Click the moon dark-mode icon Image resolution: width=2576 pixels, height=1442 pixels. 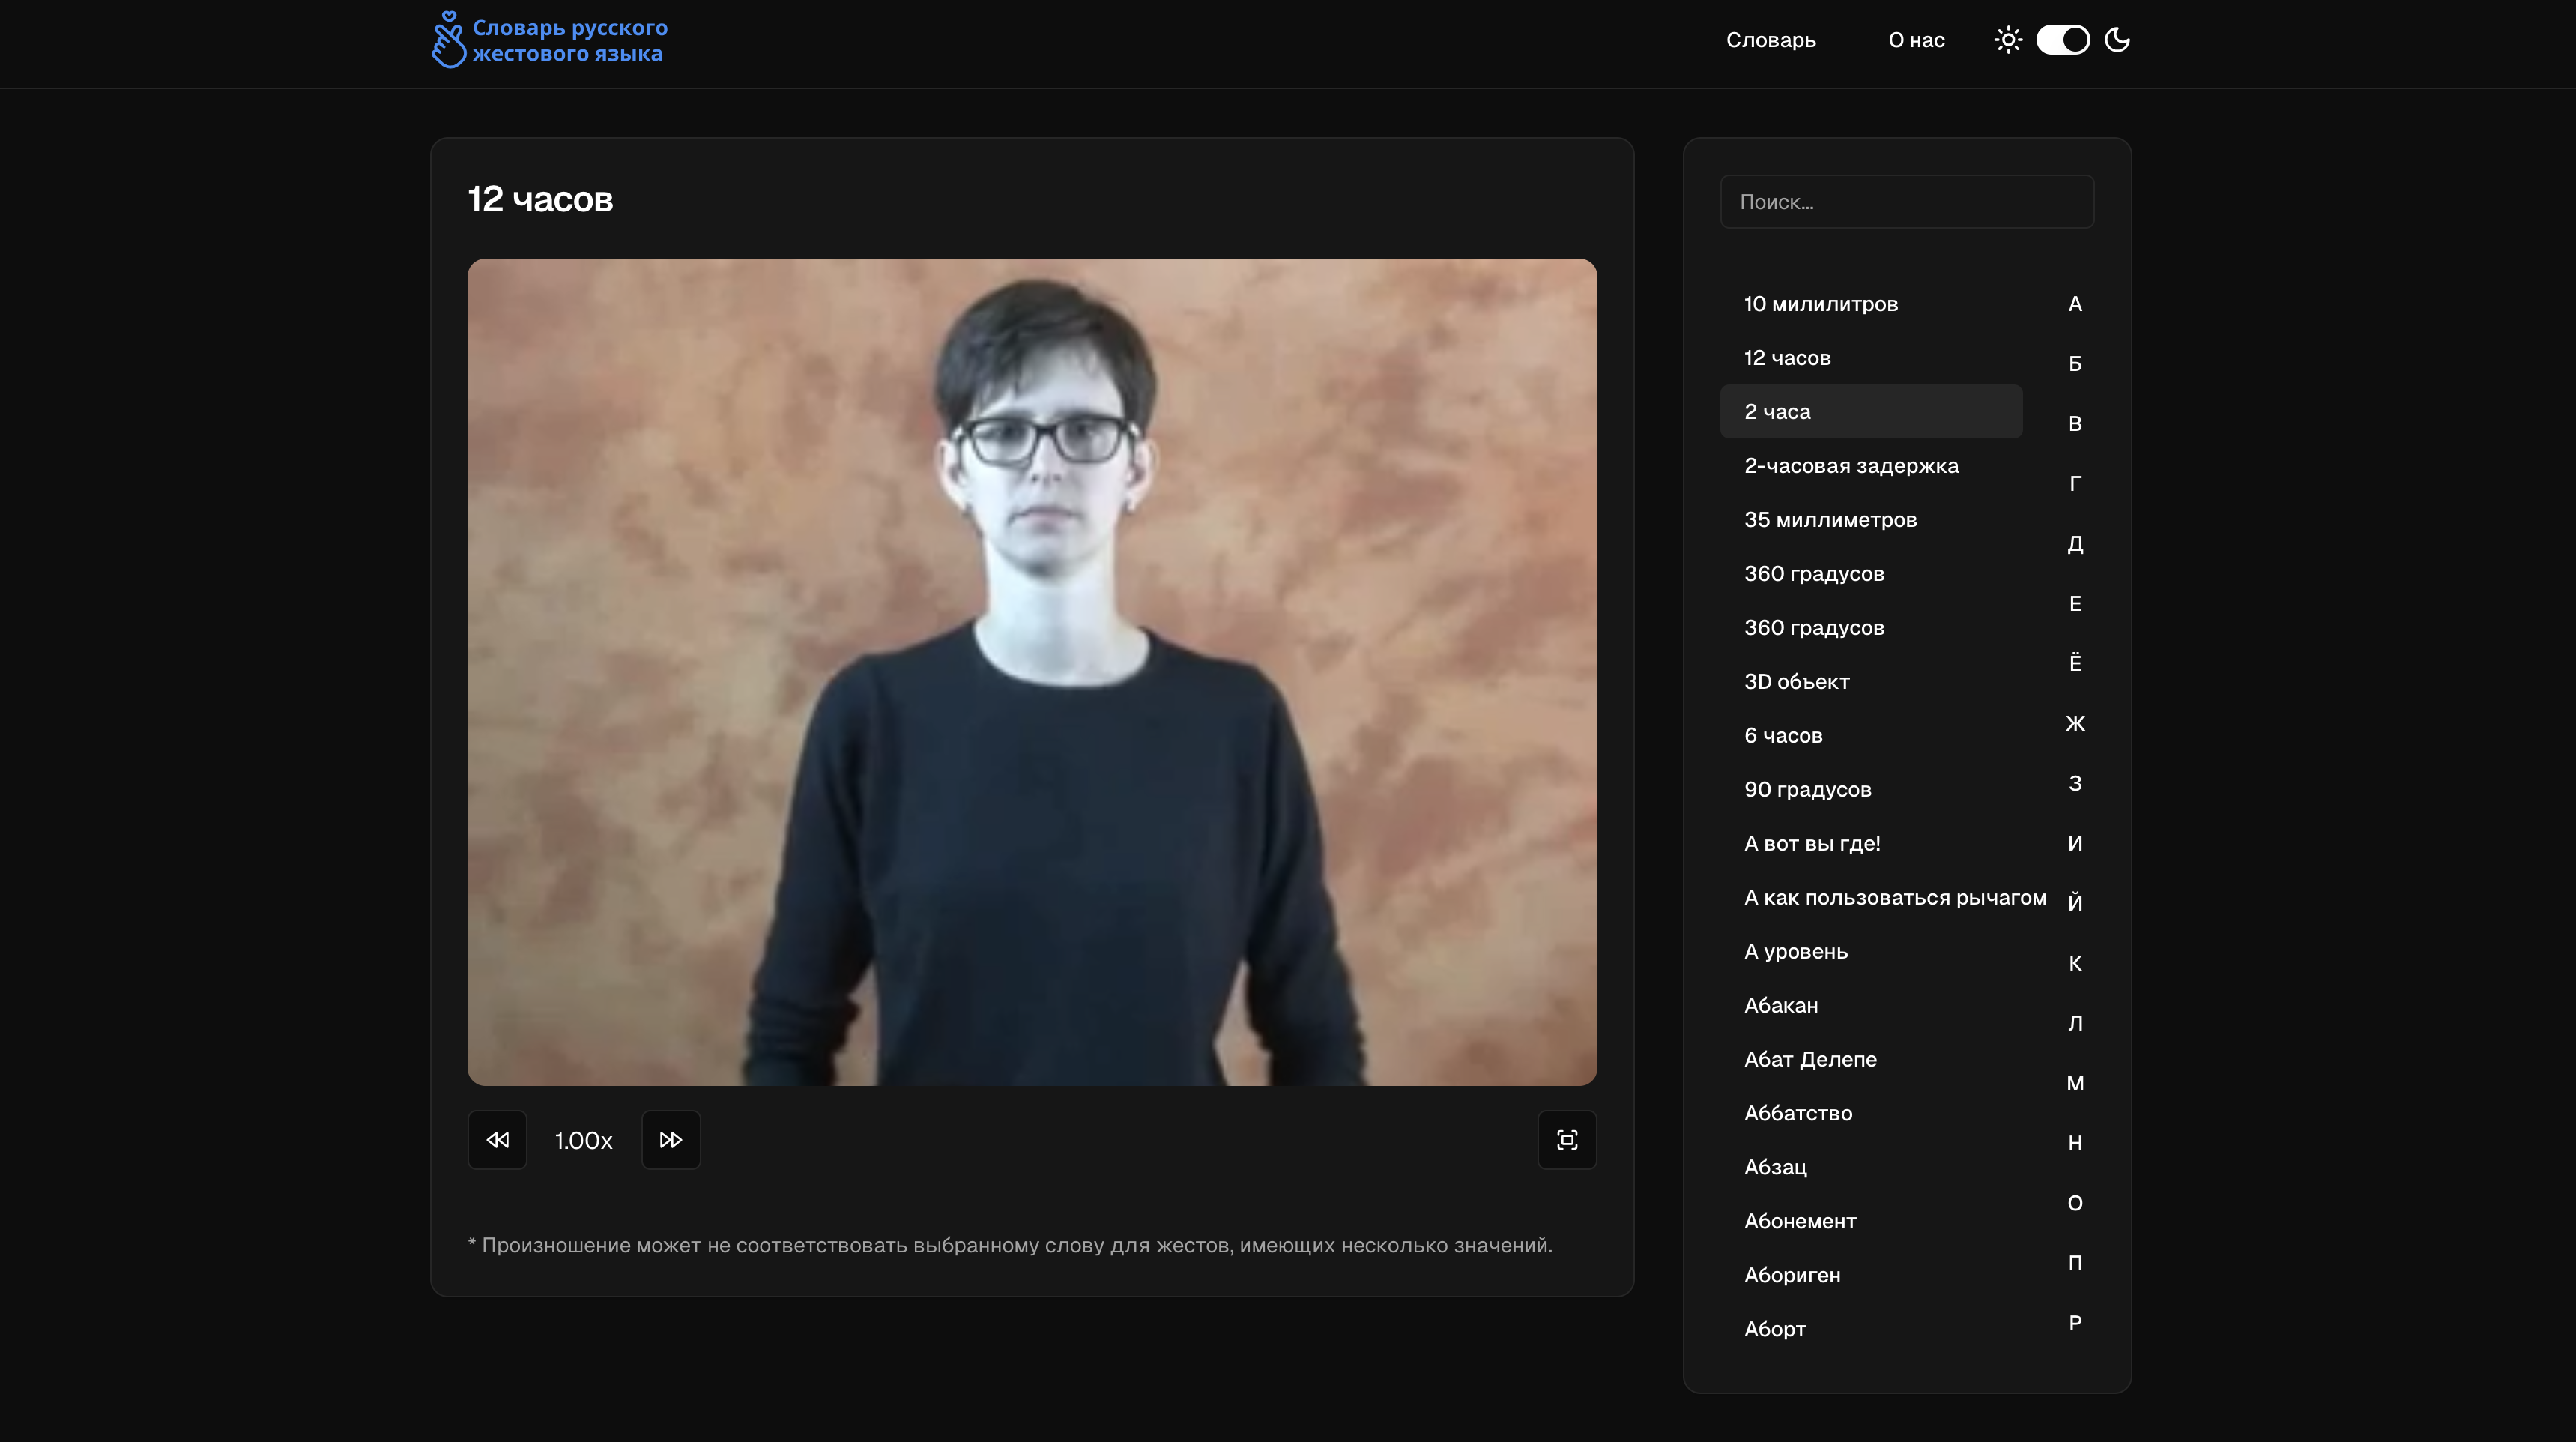[x=2117, y=40]
